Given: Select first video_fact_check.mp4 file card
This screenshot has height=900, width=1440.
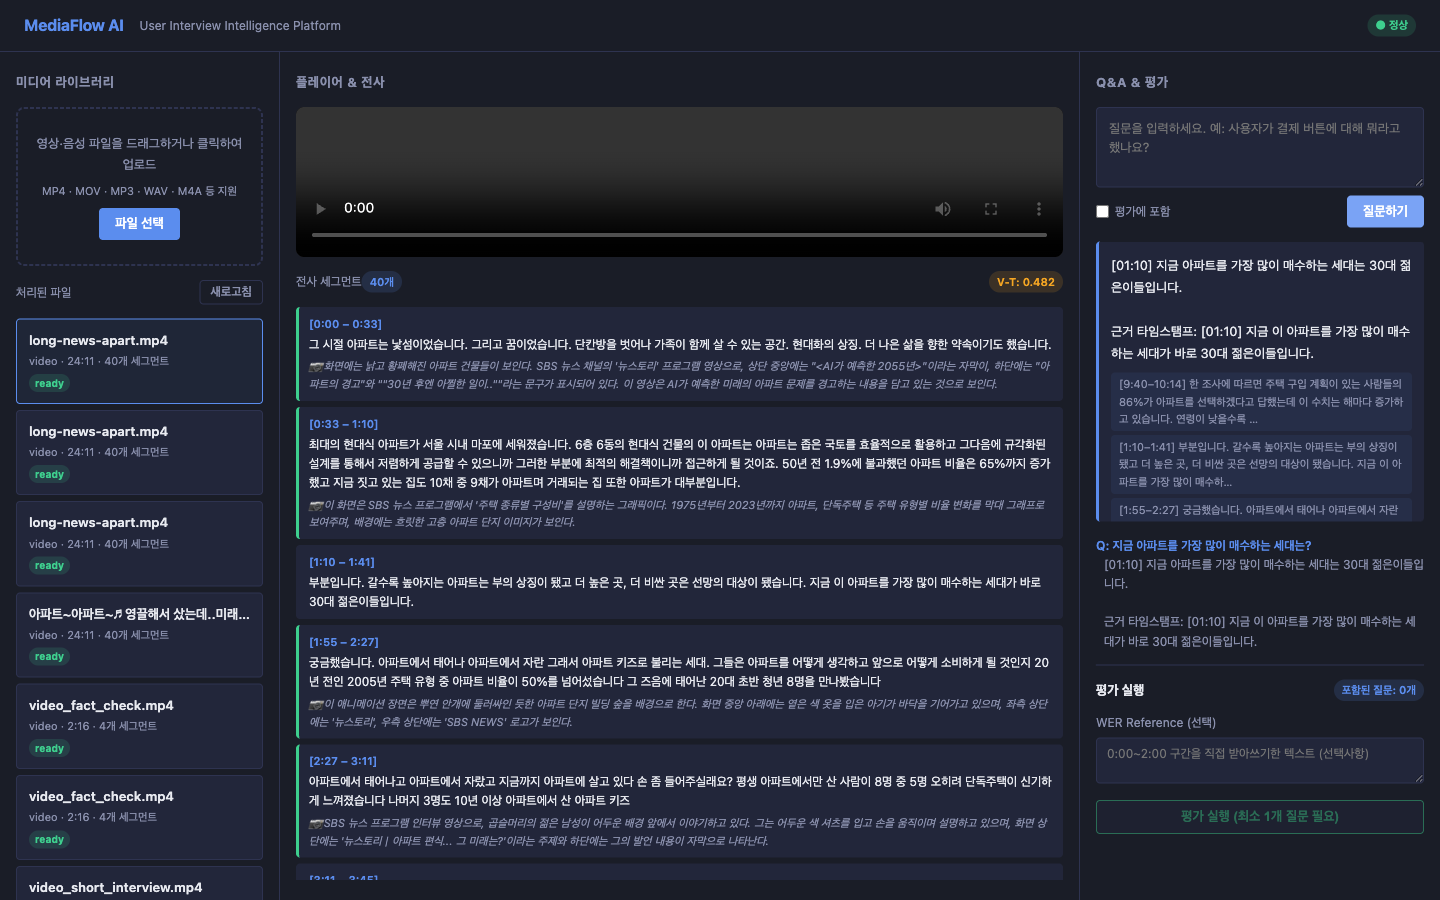Looking at the screenshot, I should 139,726.
